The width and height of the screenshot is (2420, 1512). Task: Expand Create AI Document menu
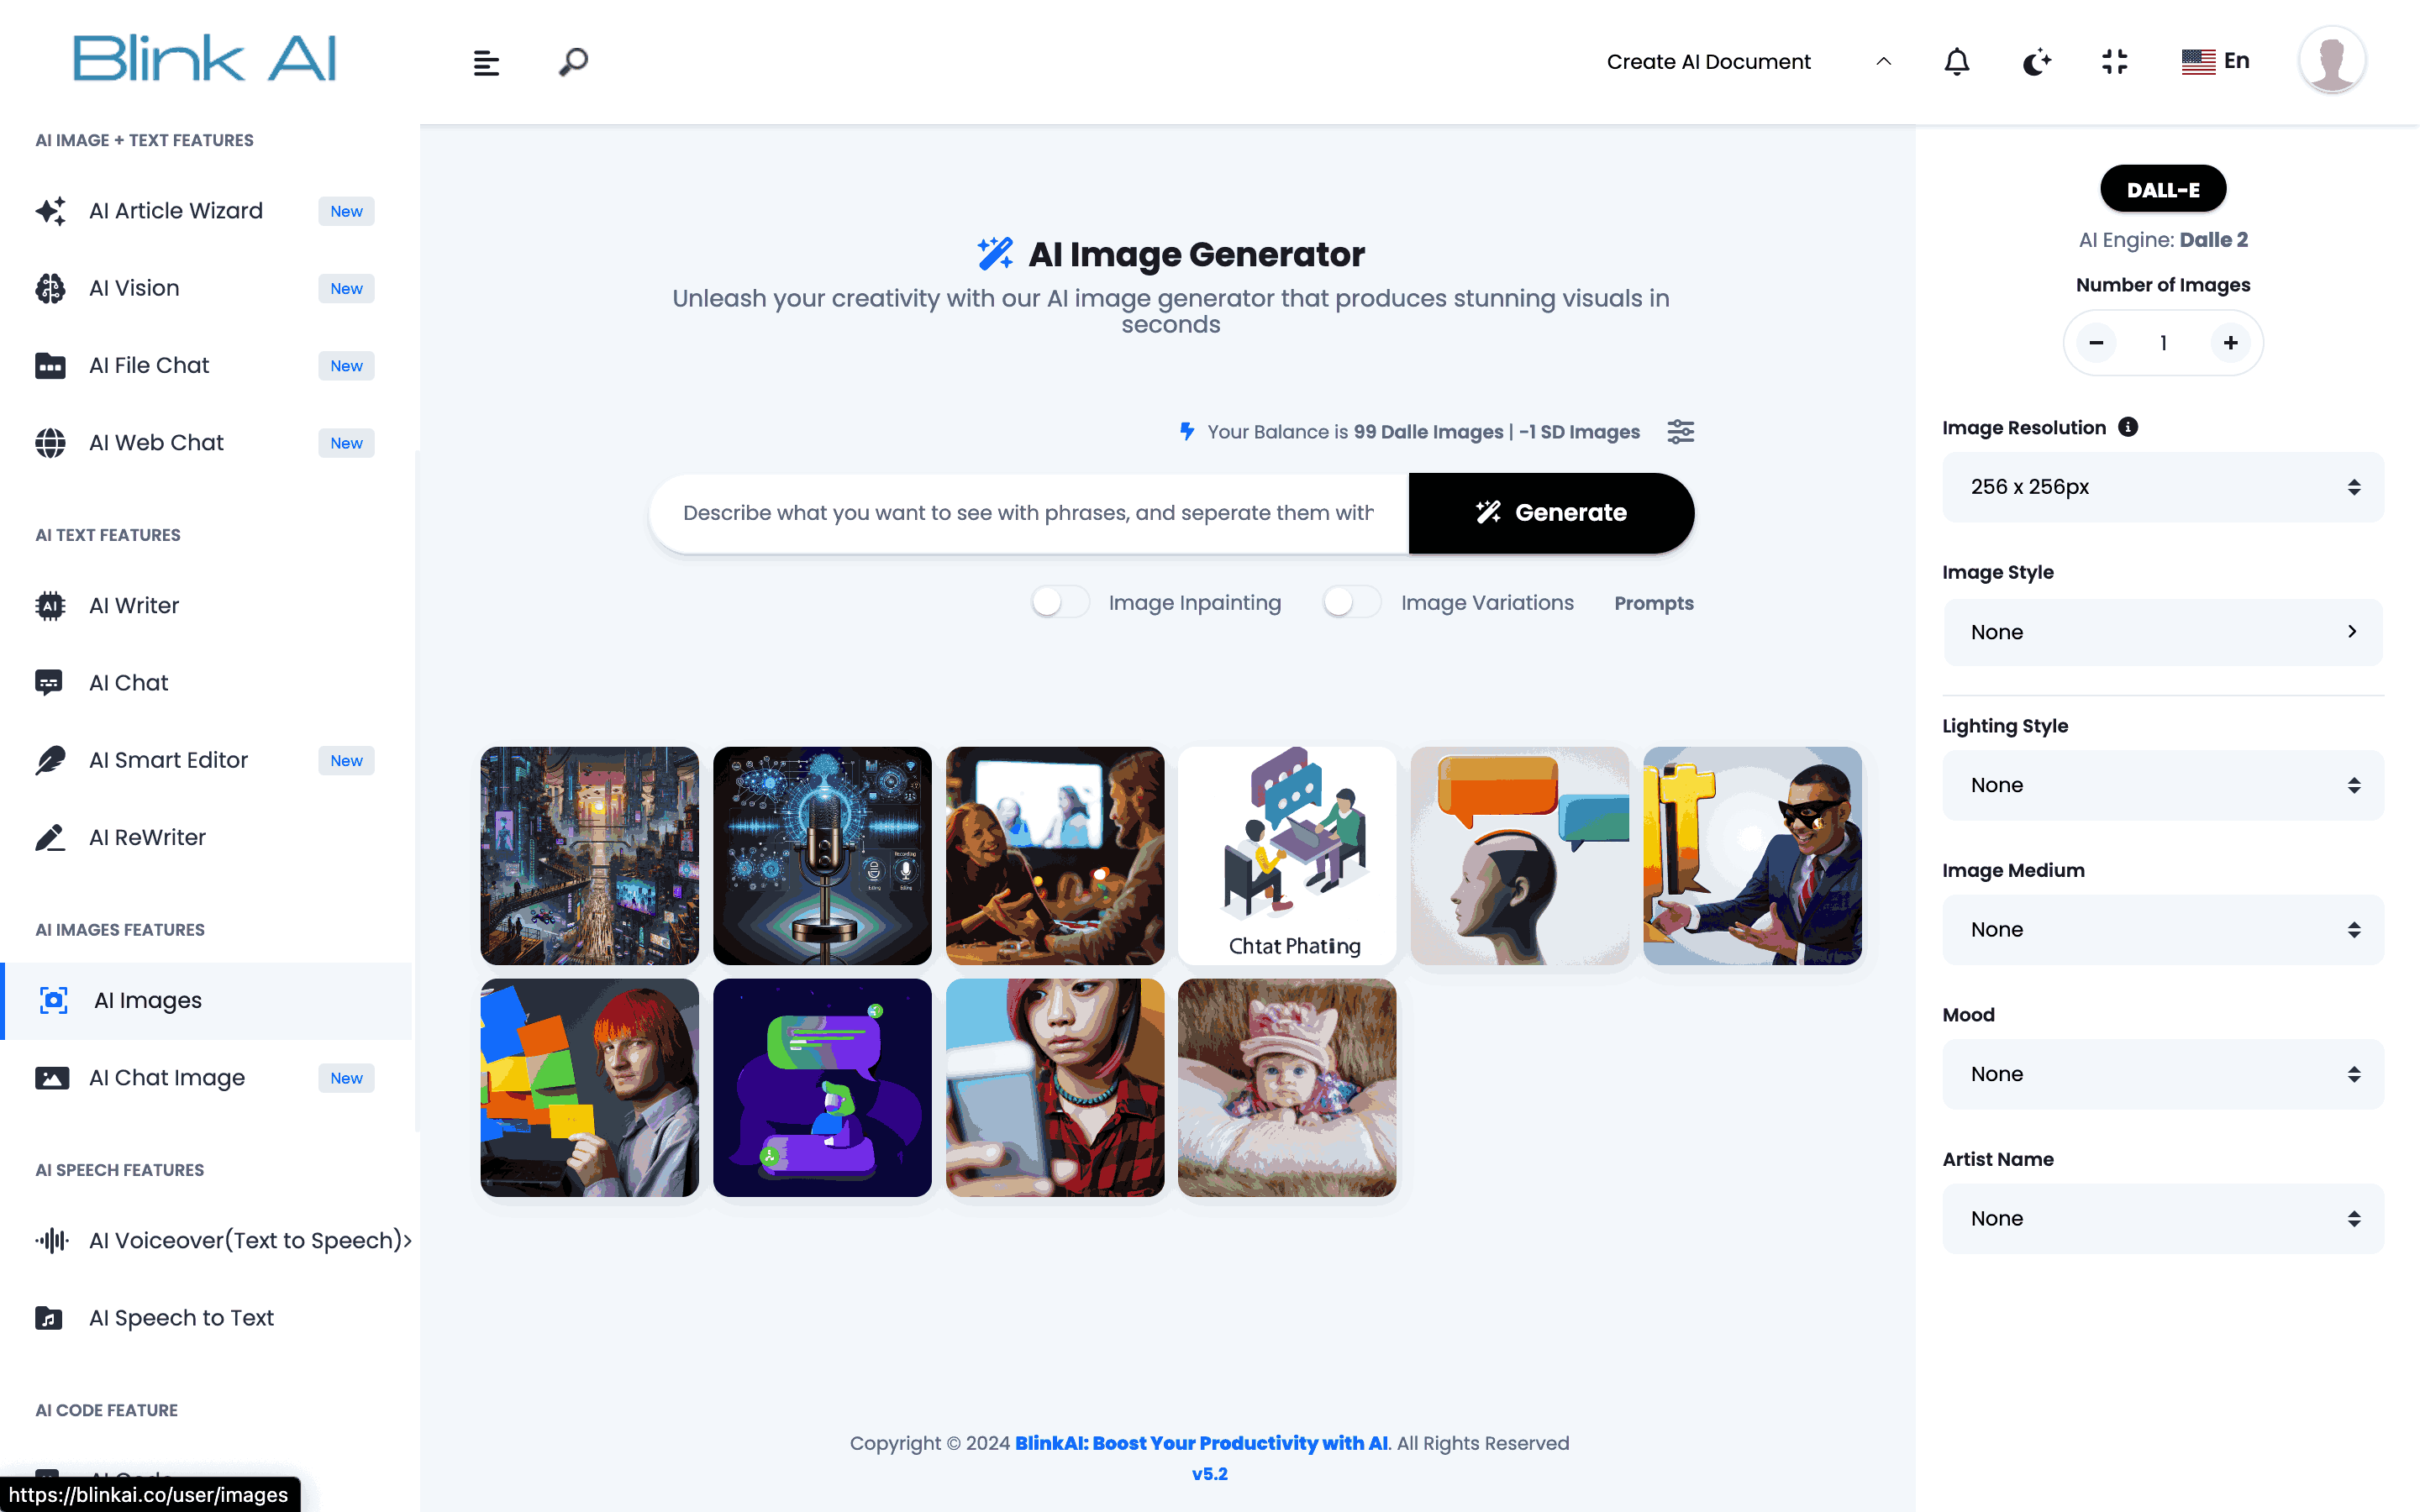(1749, 62)
